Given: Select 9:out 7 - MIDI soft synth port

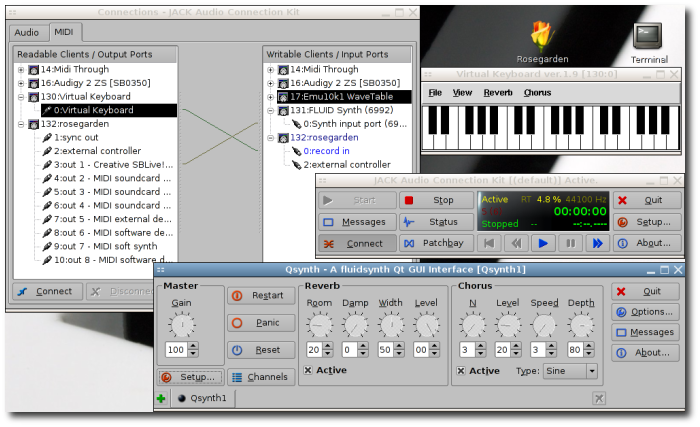Looking at the screenshot, I should [x=100, y=246].
